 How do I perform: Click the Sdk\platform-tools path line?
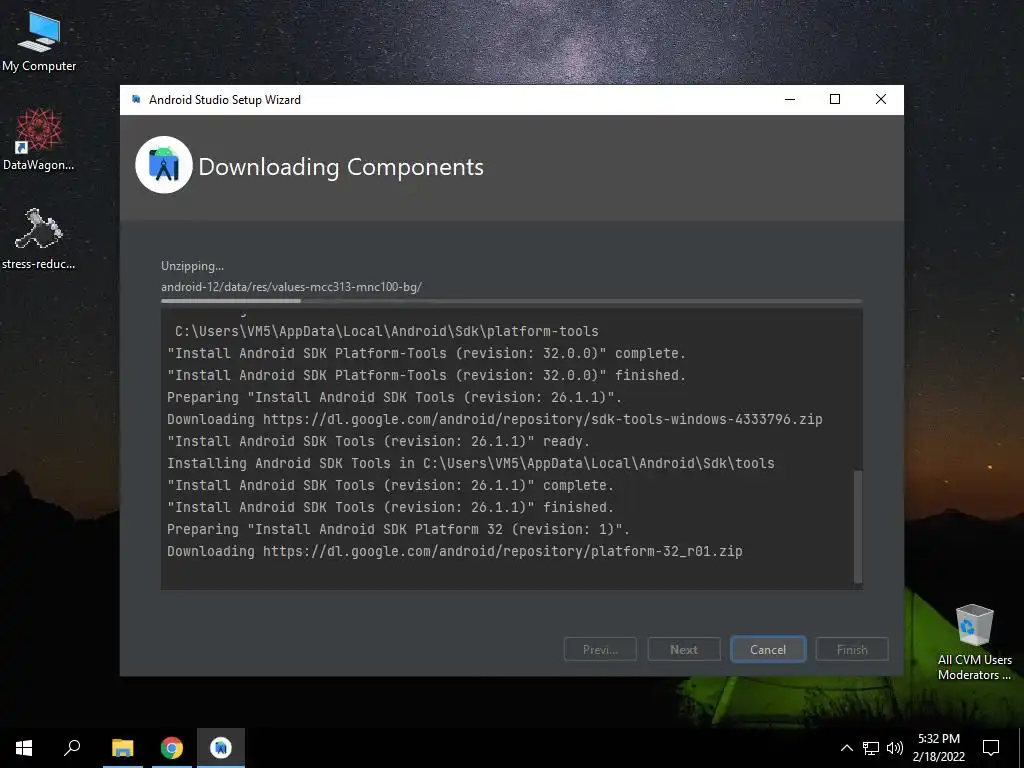coord(387,331)
